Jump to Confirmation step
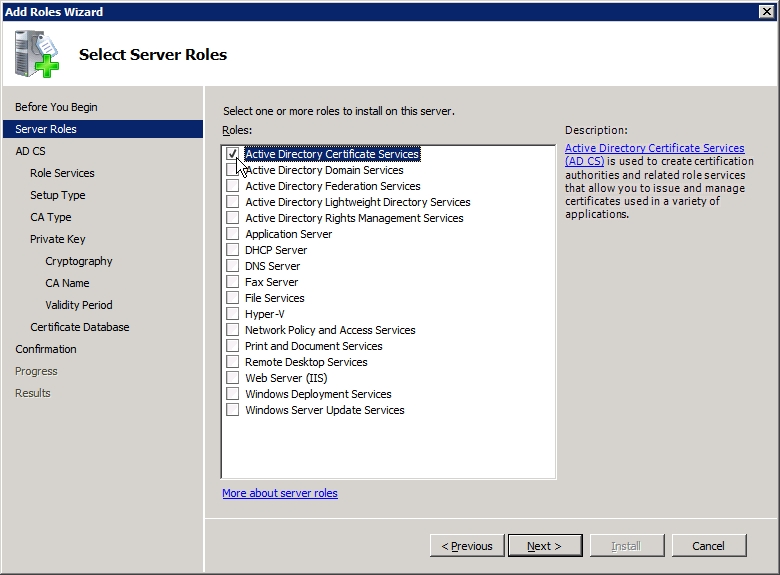The image size is (780, 575). coord(46,349)
